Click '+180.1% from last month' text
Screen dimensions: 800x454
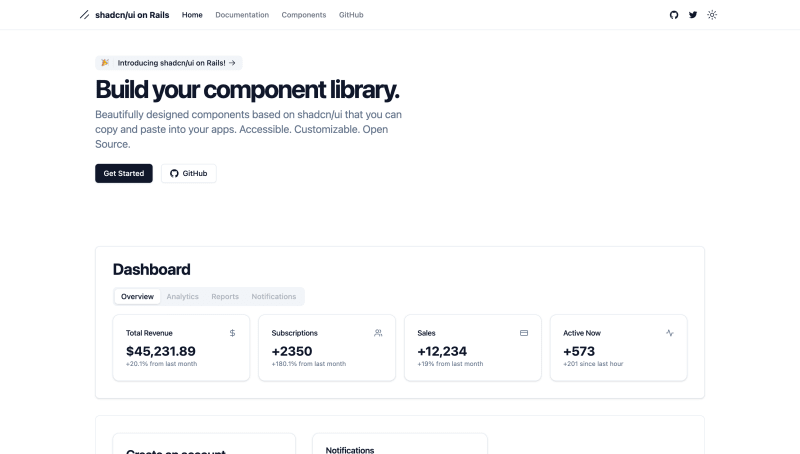click(309, 364)
